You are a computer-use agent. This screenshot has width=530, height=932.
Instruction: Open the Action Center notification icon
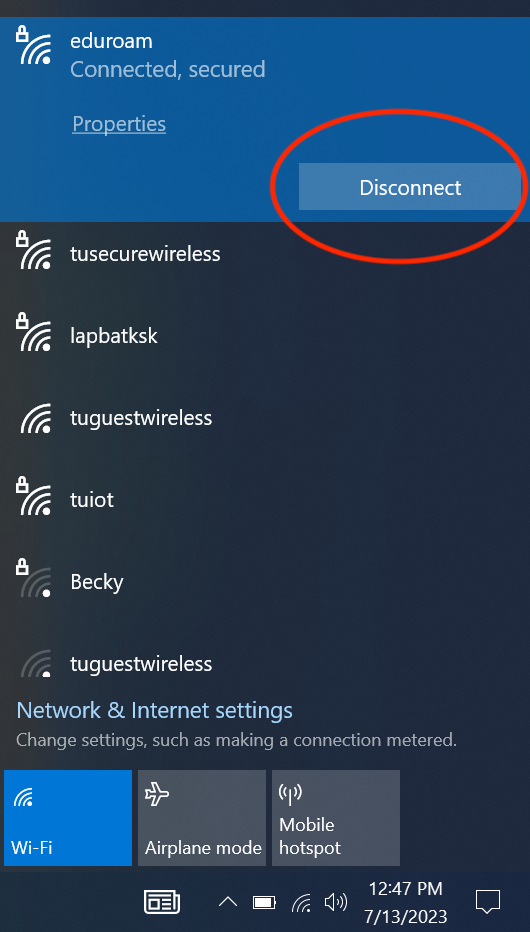[488, 902]
